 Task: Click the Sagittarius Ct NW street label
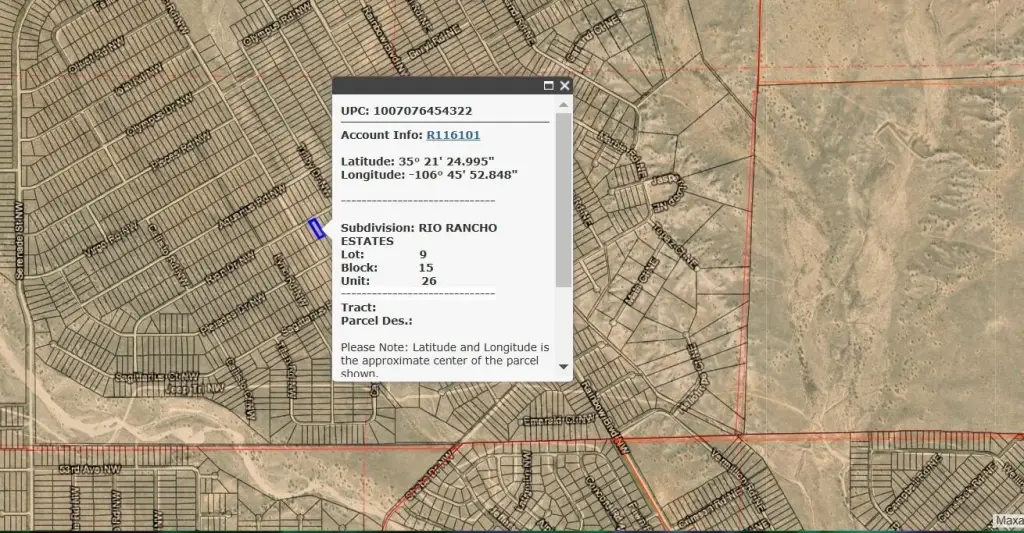pos(157,376)
